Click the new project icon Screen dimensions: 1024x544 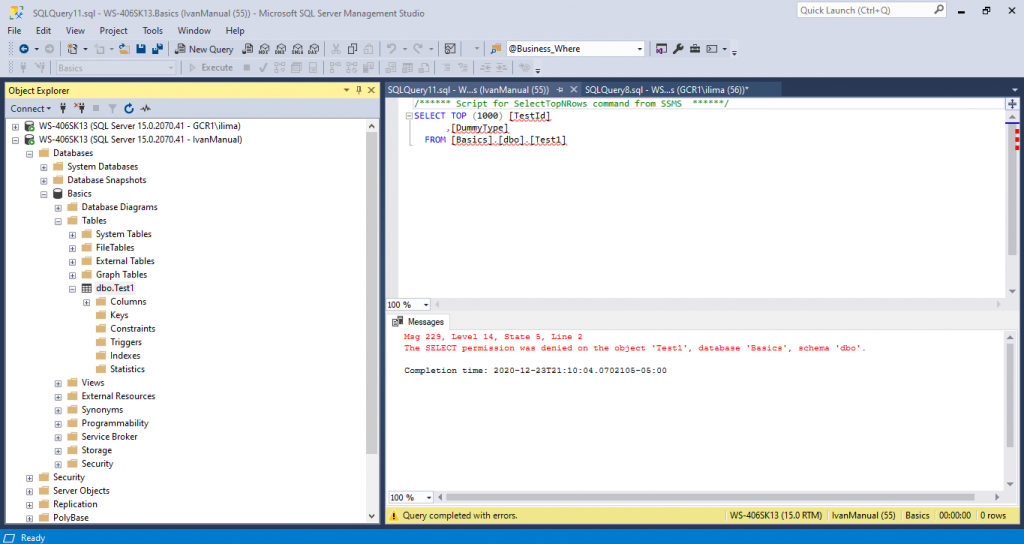click(x=72, y=49)
